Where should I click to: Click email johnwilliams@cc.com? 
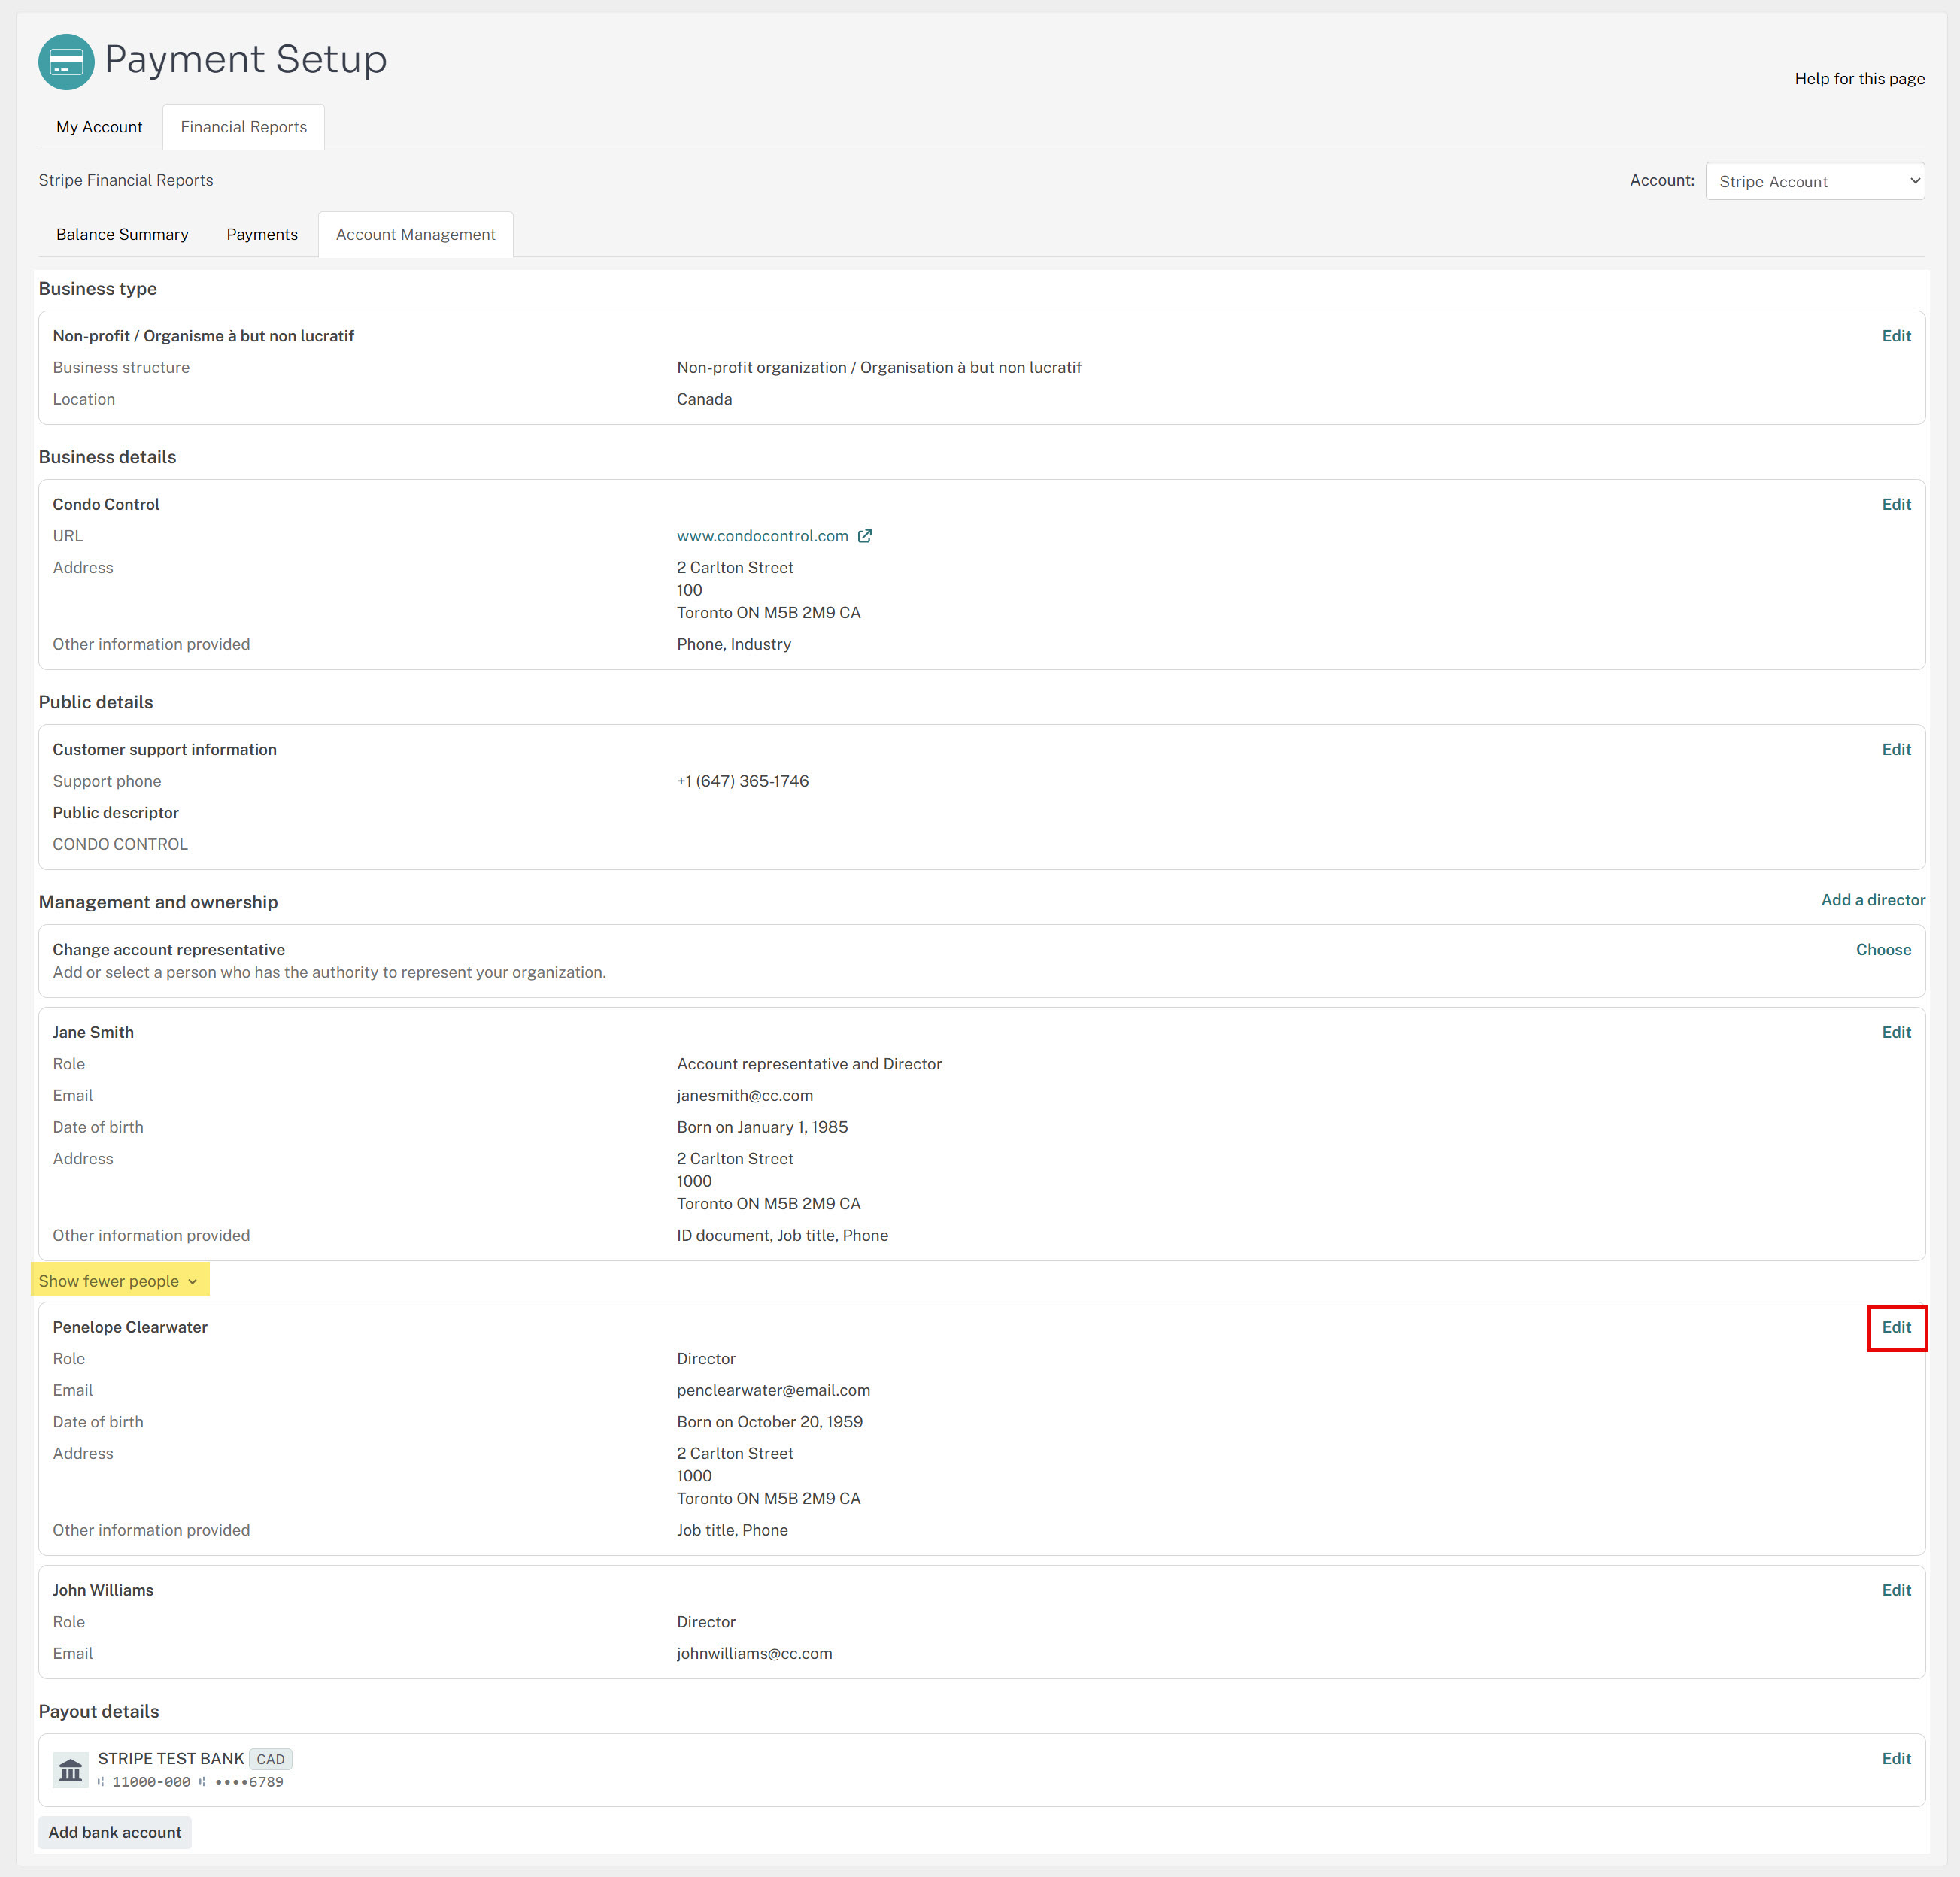click(x=754, y=1653)
